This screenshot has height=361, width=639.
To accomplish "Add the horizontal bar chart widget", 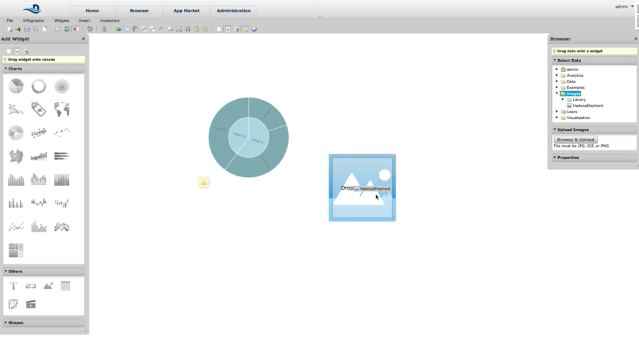I will click(62, 156).
